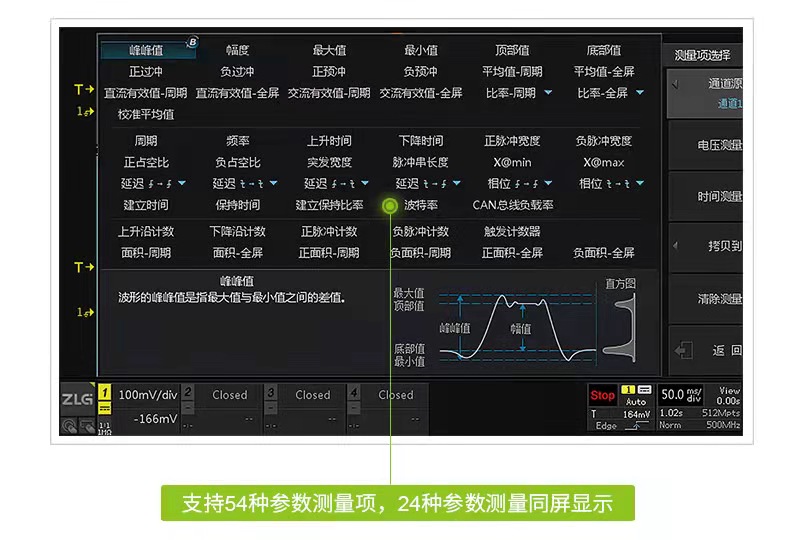Click the 512Mpts memory depth readout
The height and width of the screenshot is (540, 800).
click(721, 413)
